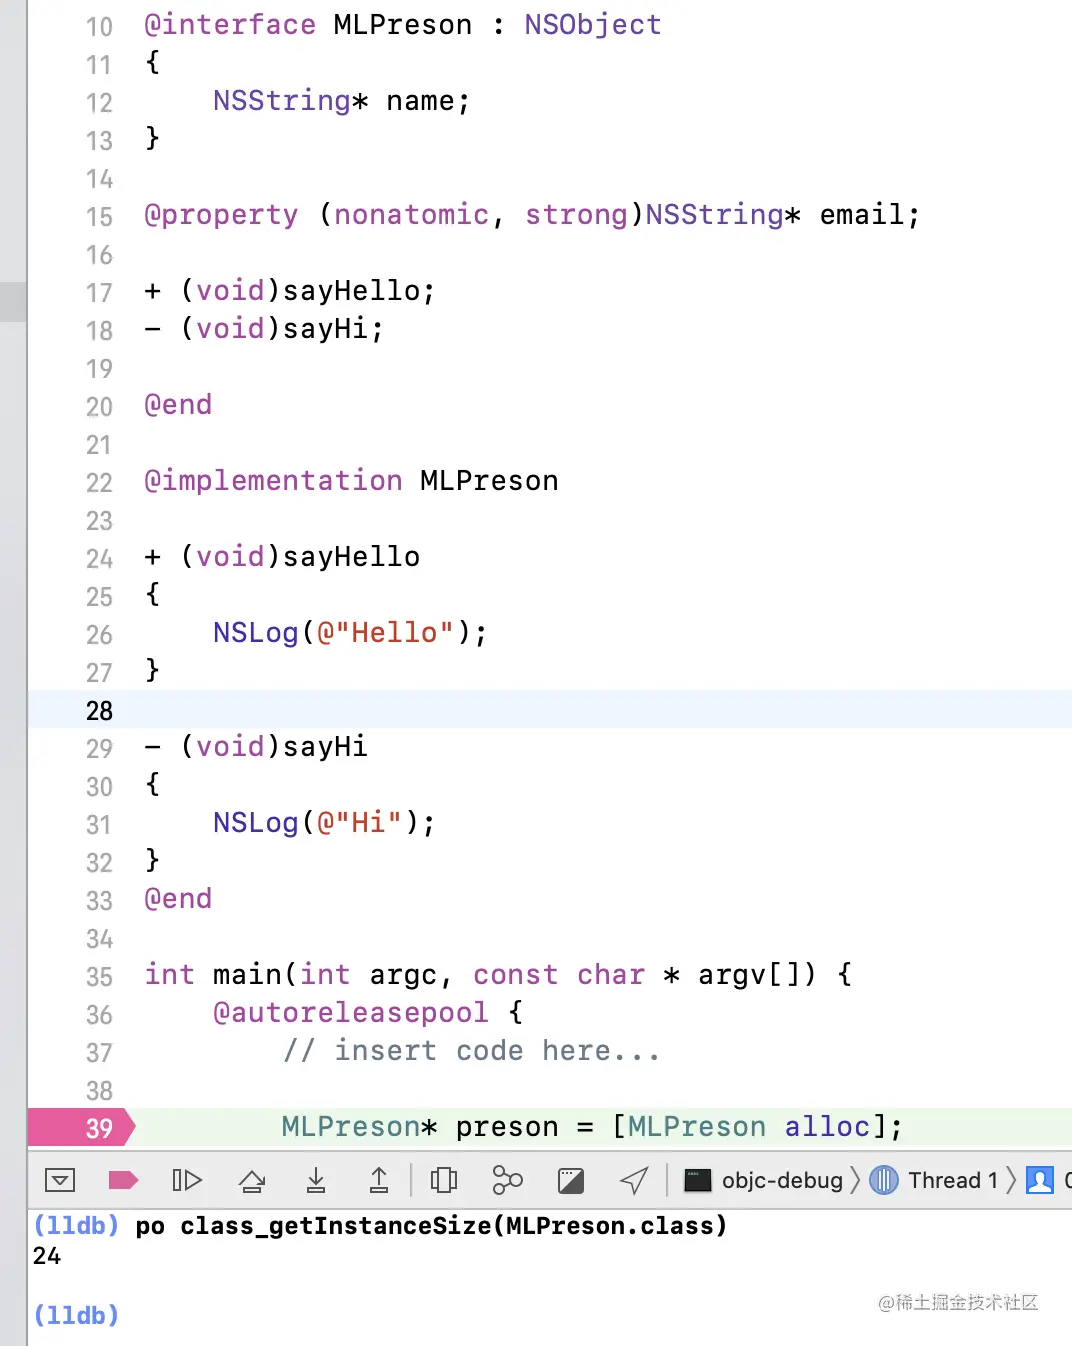The height and width of the screenshot is (1346, 1072).
Task: Click line number 28 in the gutter
Action: coord(99,711)
